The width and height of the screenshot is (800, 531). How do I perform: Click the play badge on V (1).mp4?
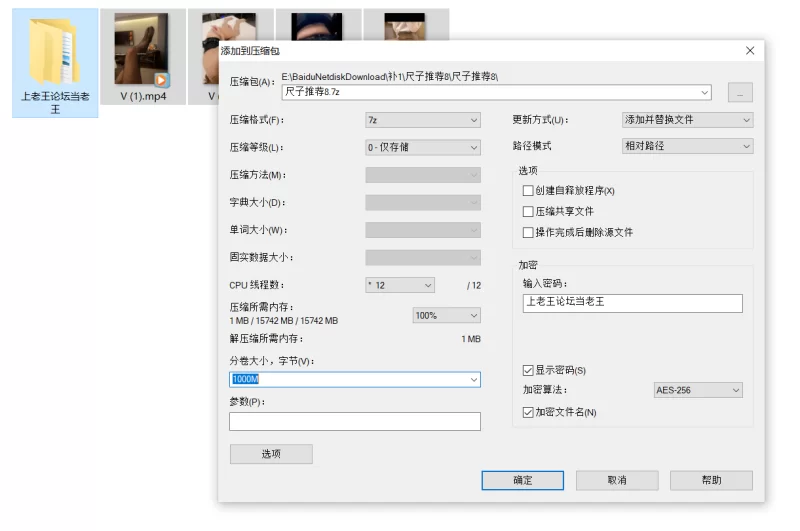(161, 80)
